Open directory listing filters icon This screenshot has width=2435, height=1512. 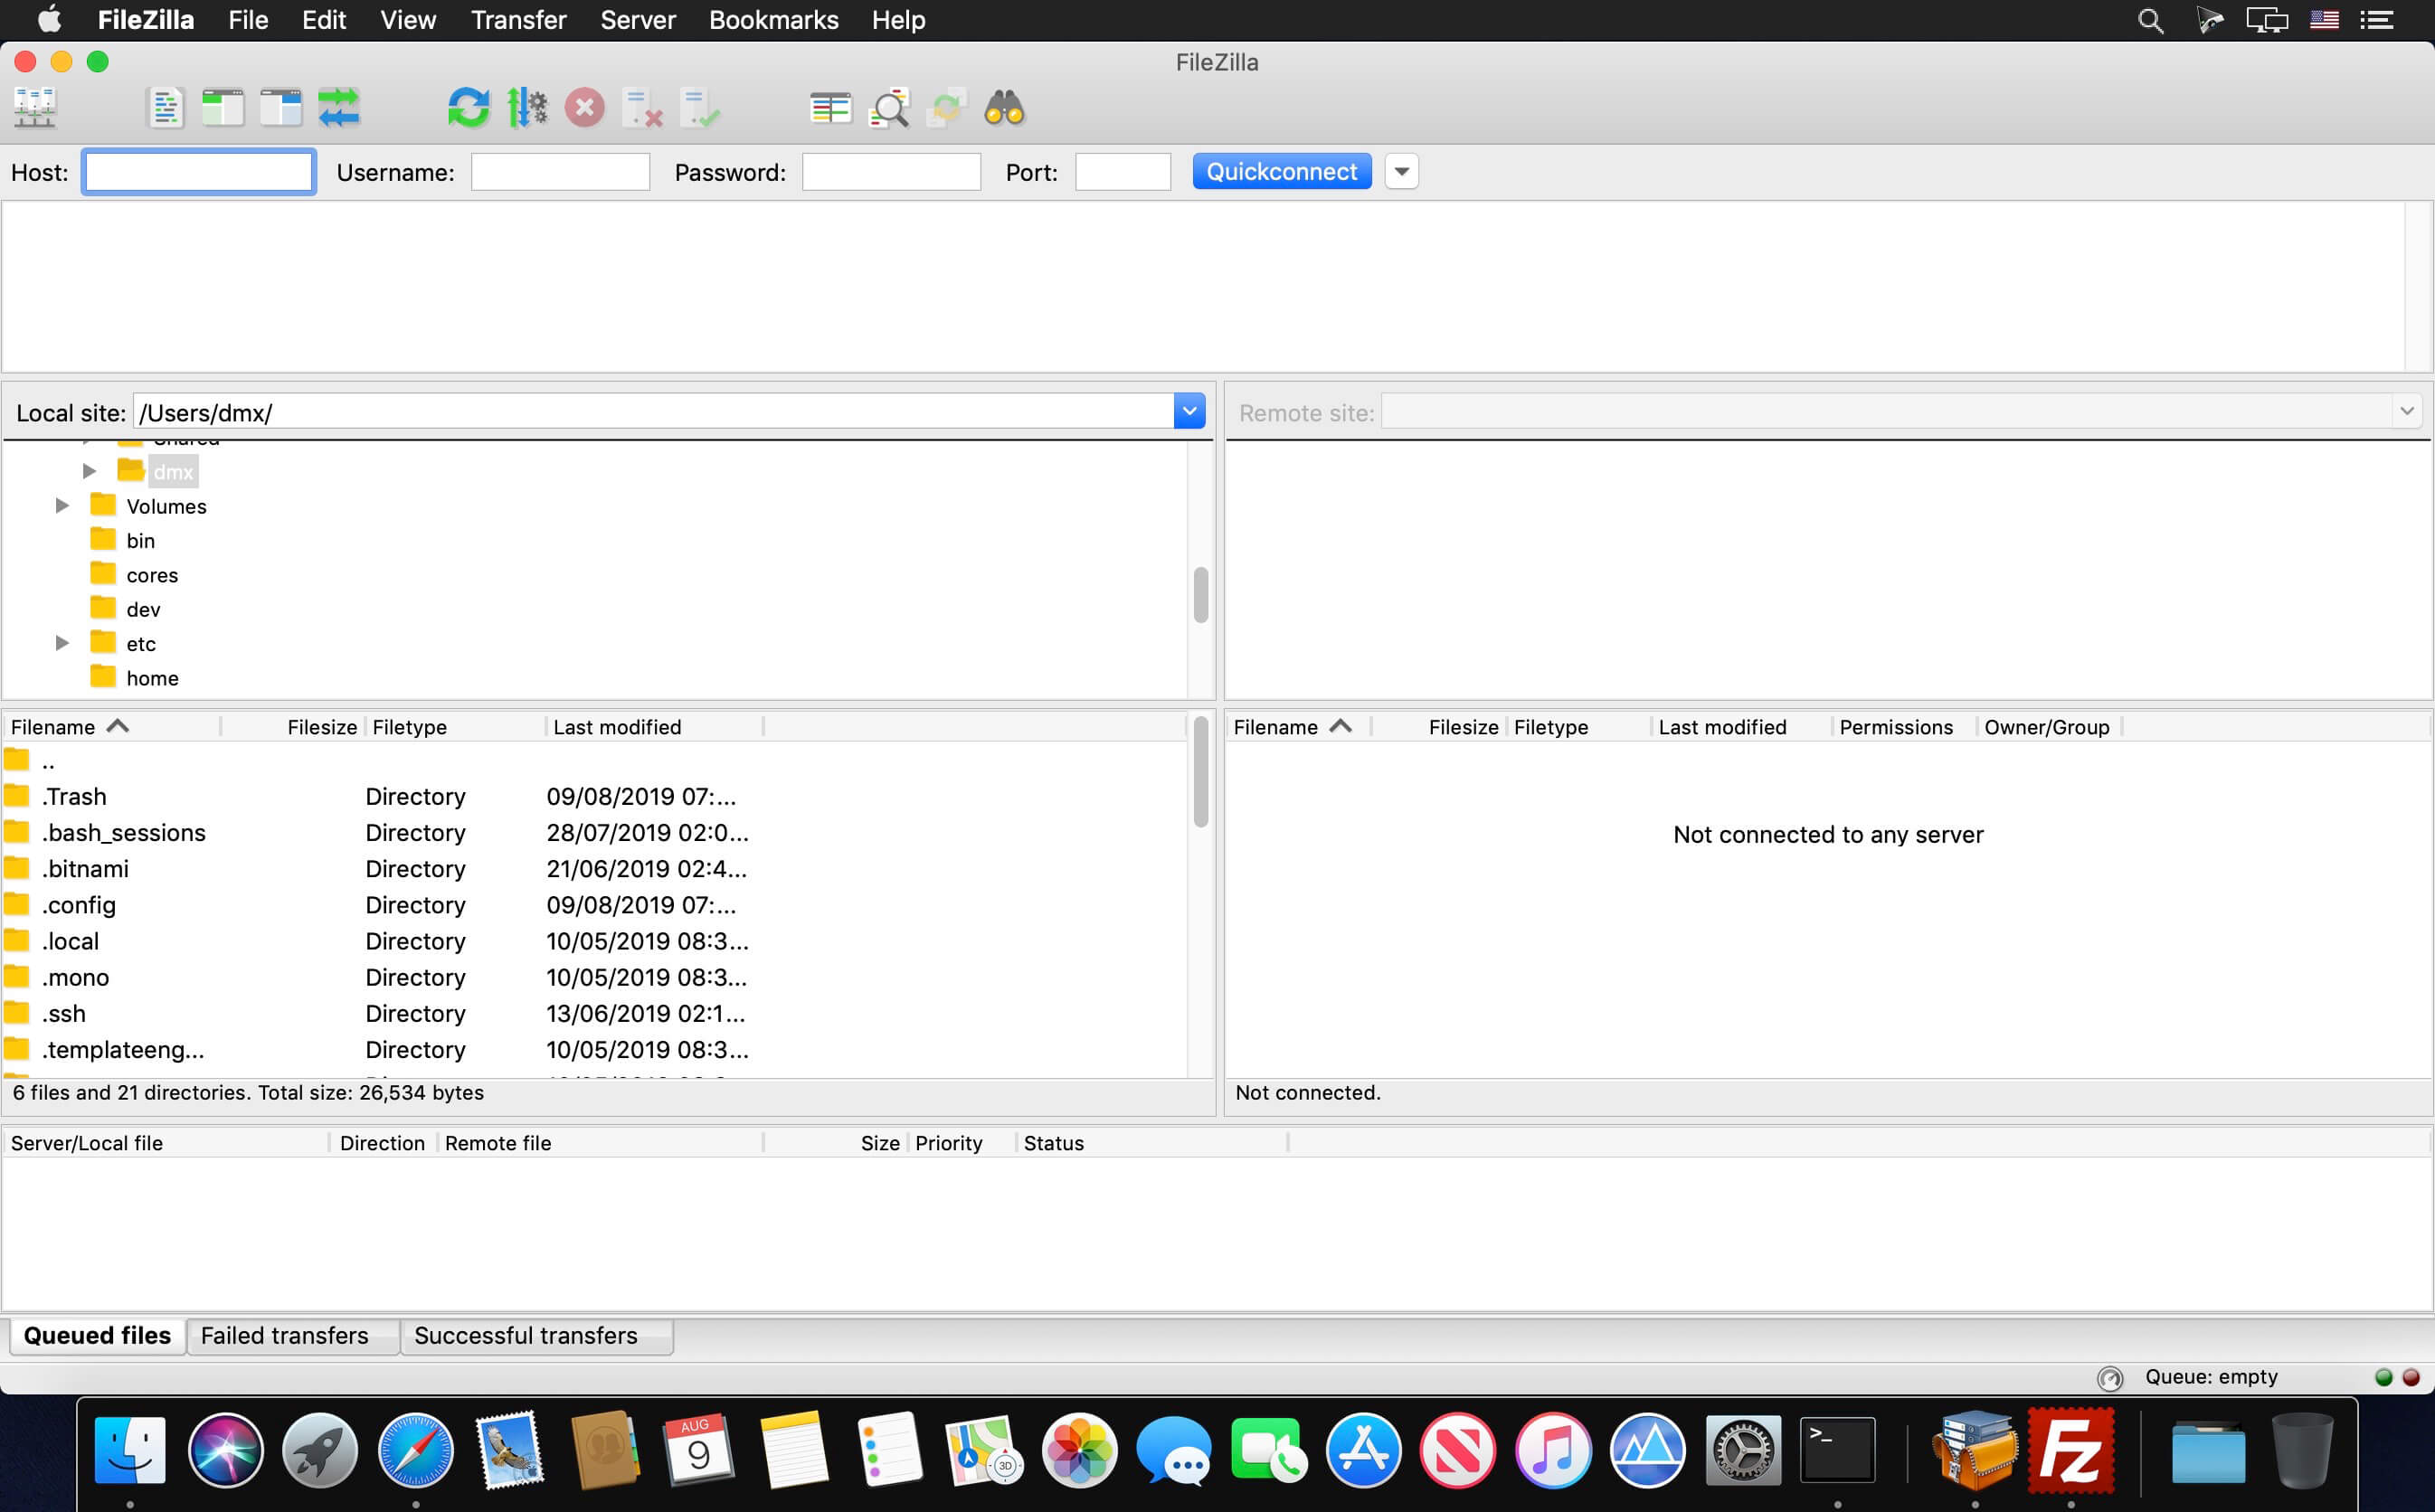click(x=830, y=107)
